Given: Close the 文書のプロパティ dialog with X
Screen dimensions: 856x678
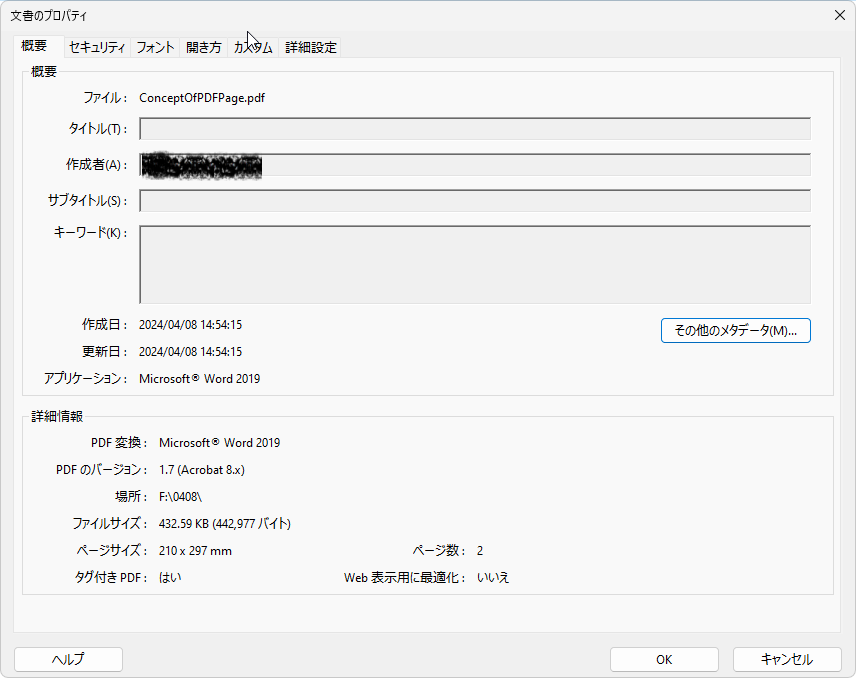Looking at the screenshot, I should click(839, 14).
